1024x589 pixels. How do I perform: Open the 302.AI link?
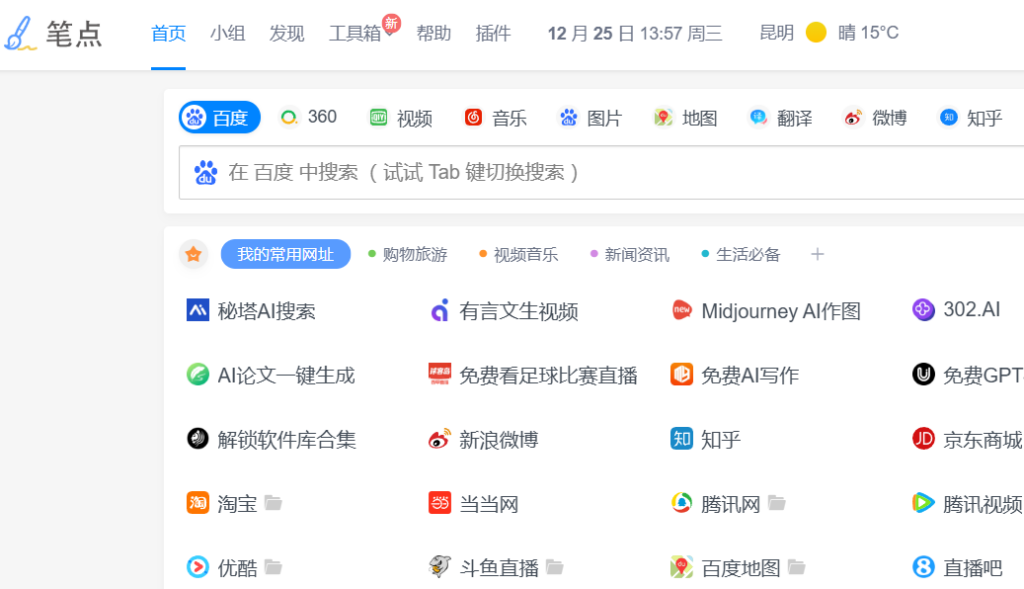point(956,310)
